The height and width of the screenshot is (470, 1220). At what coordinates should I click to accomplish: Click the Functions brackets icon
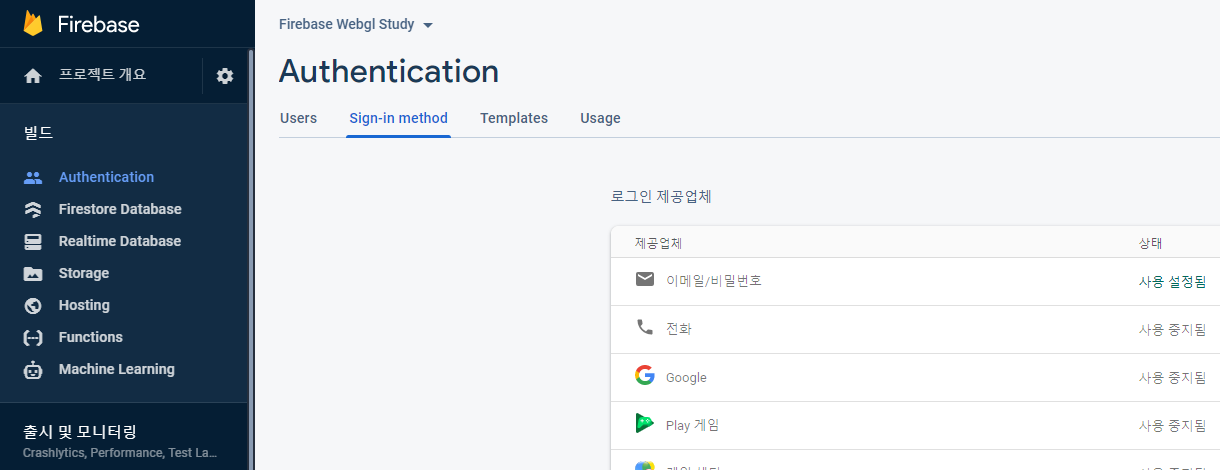tap(33, 337)
